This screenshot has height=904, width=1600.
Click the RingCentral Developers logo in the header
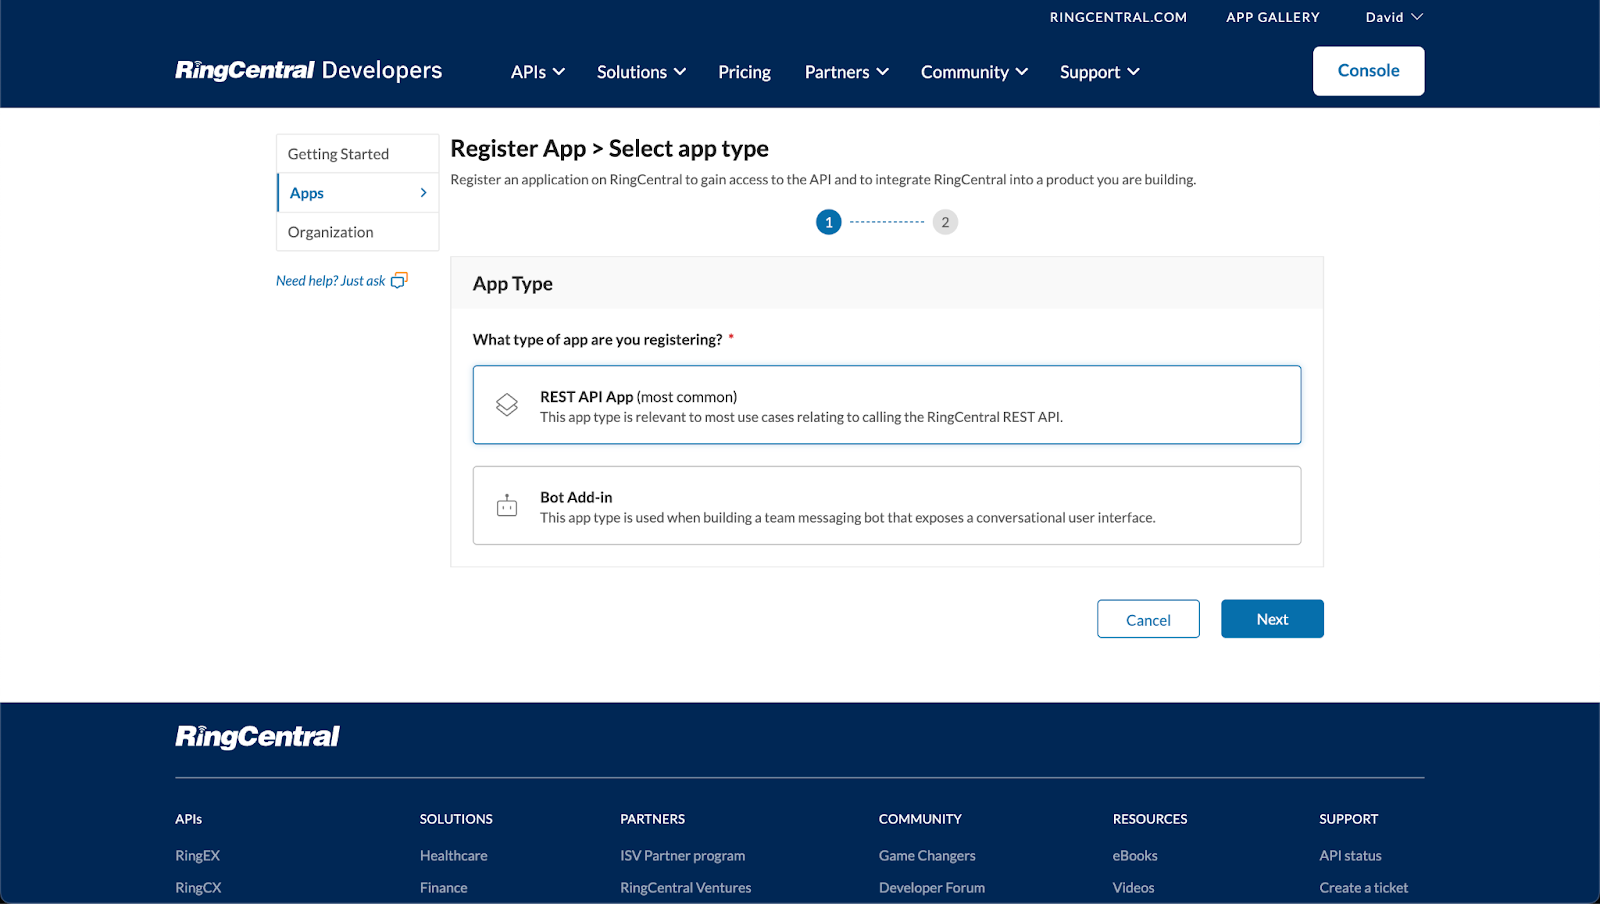click(x=308, y=70)
